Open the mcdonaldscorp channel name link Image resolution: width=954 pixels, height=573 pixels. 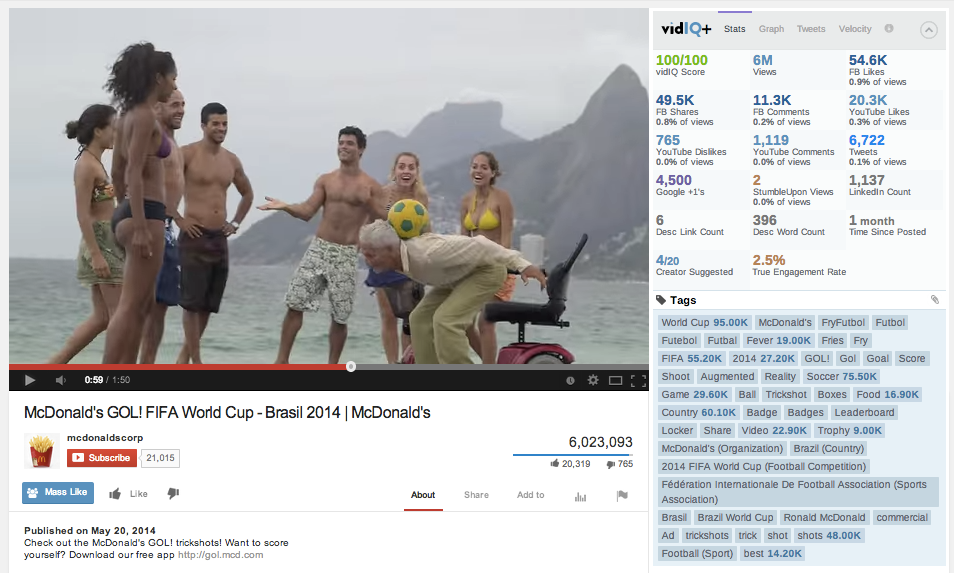[105, 437]
